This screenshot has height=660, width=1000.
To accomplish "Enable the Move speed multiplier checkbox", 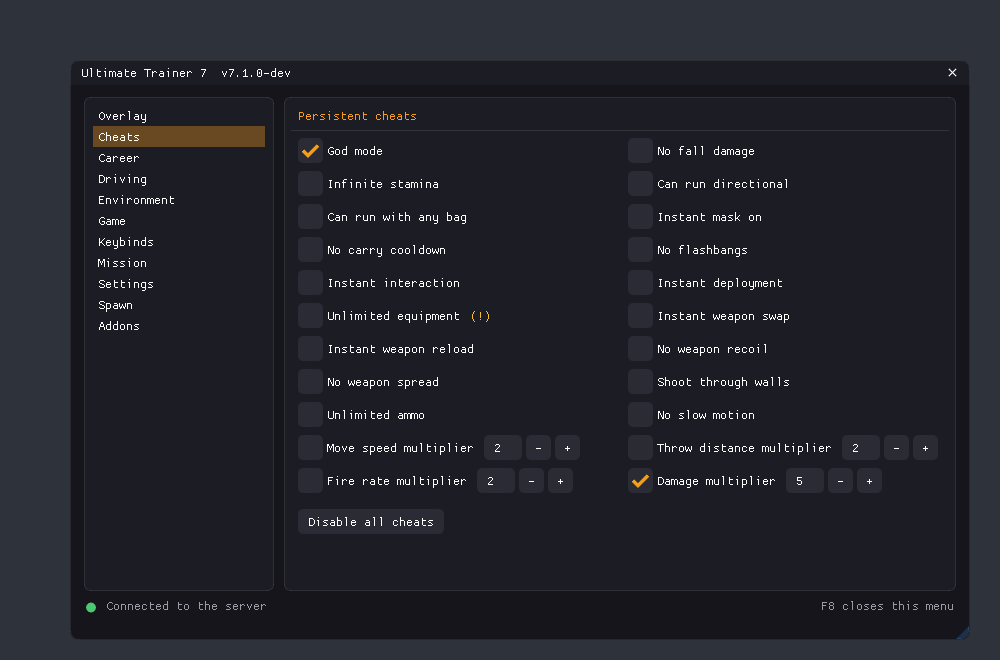I will point(310,448).
